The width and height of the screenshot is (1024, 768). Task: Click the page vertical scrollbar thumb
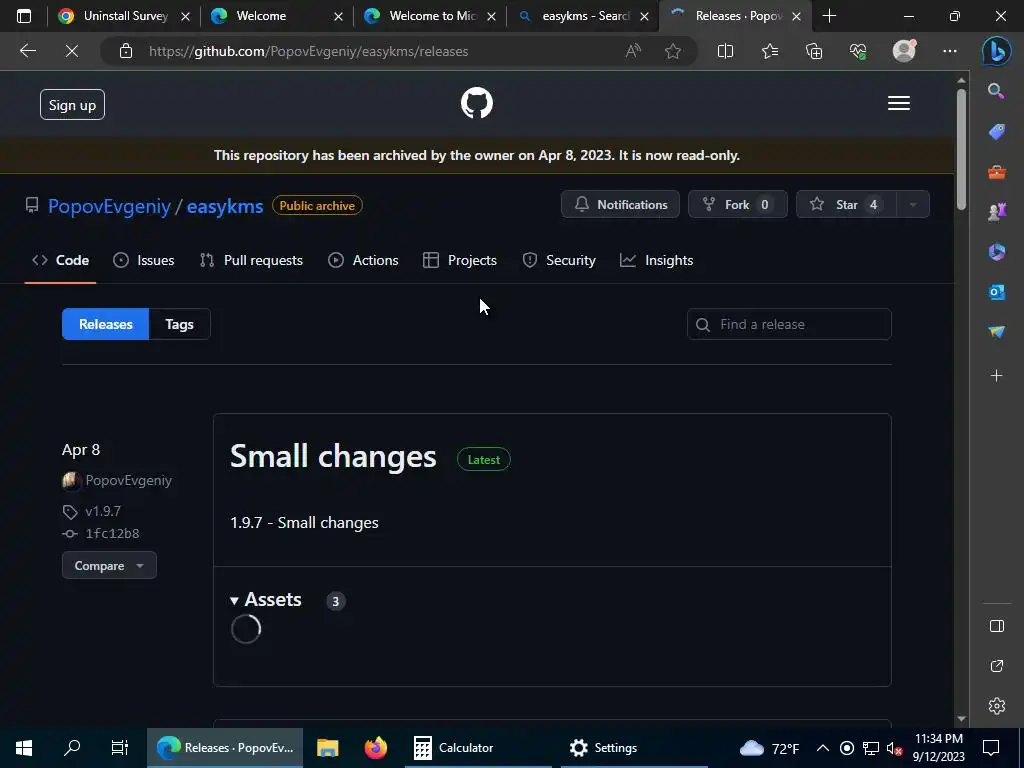(961, 149)
